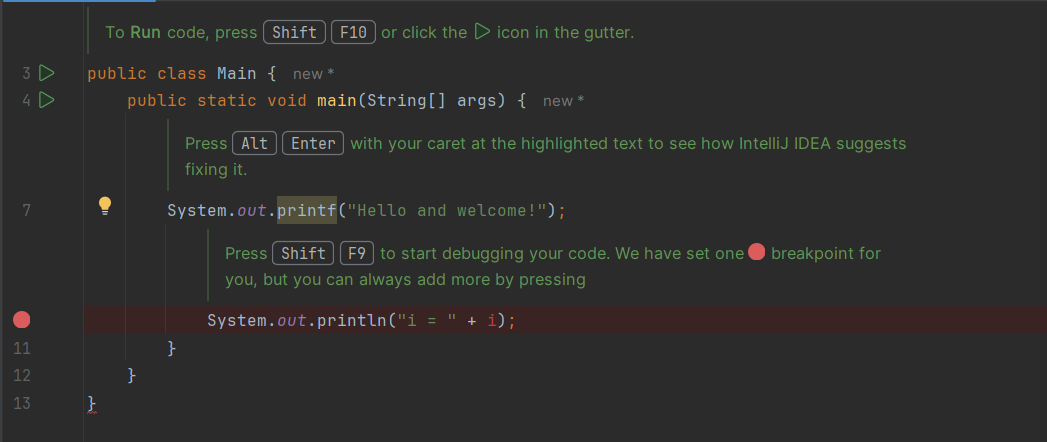Click the red variable i in println call

point(492,320)
